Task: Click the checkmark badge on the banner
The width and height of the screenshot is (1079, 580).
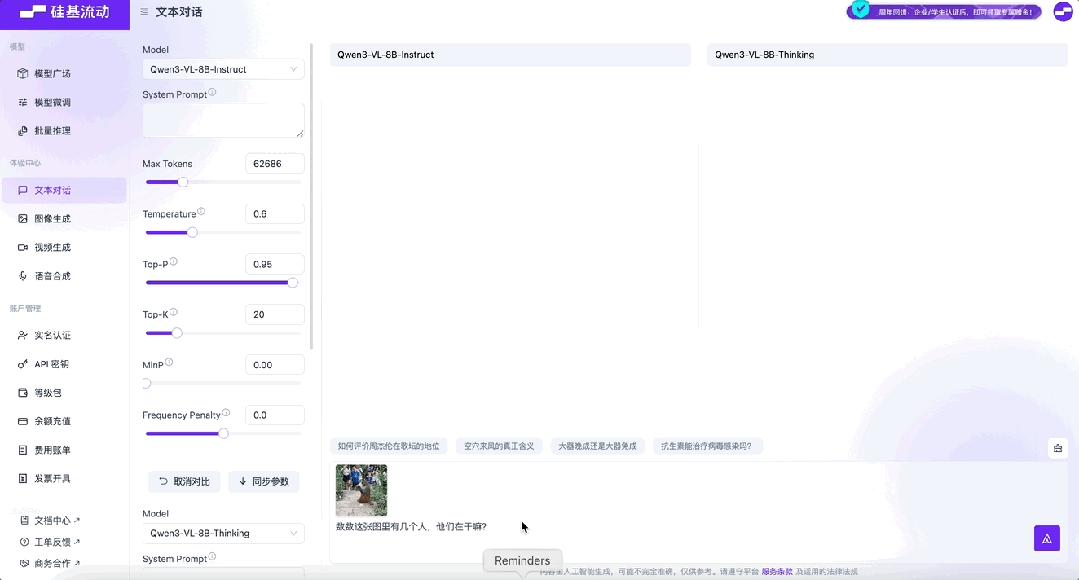Action: coord(860,9)
